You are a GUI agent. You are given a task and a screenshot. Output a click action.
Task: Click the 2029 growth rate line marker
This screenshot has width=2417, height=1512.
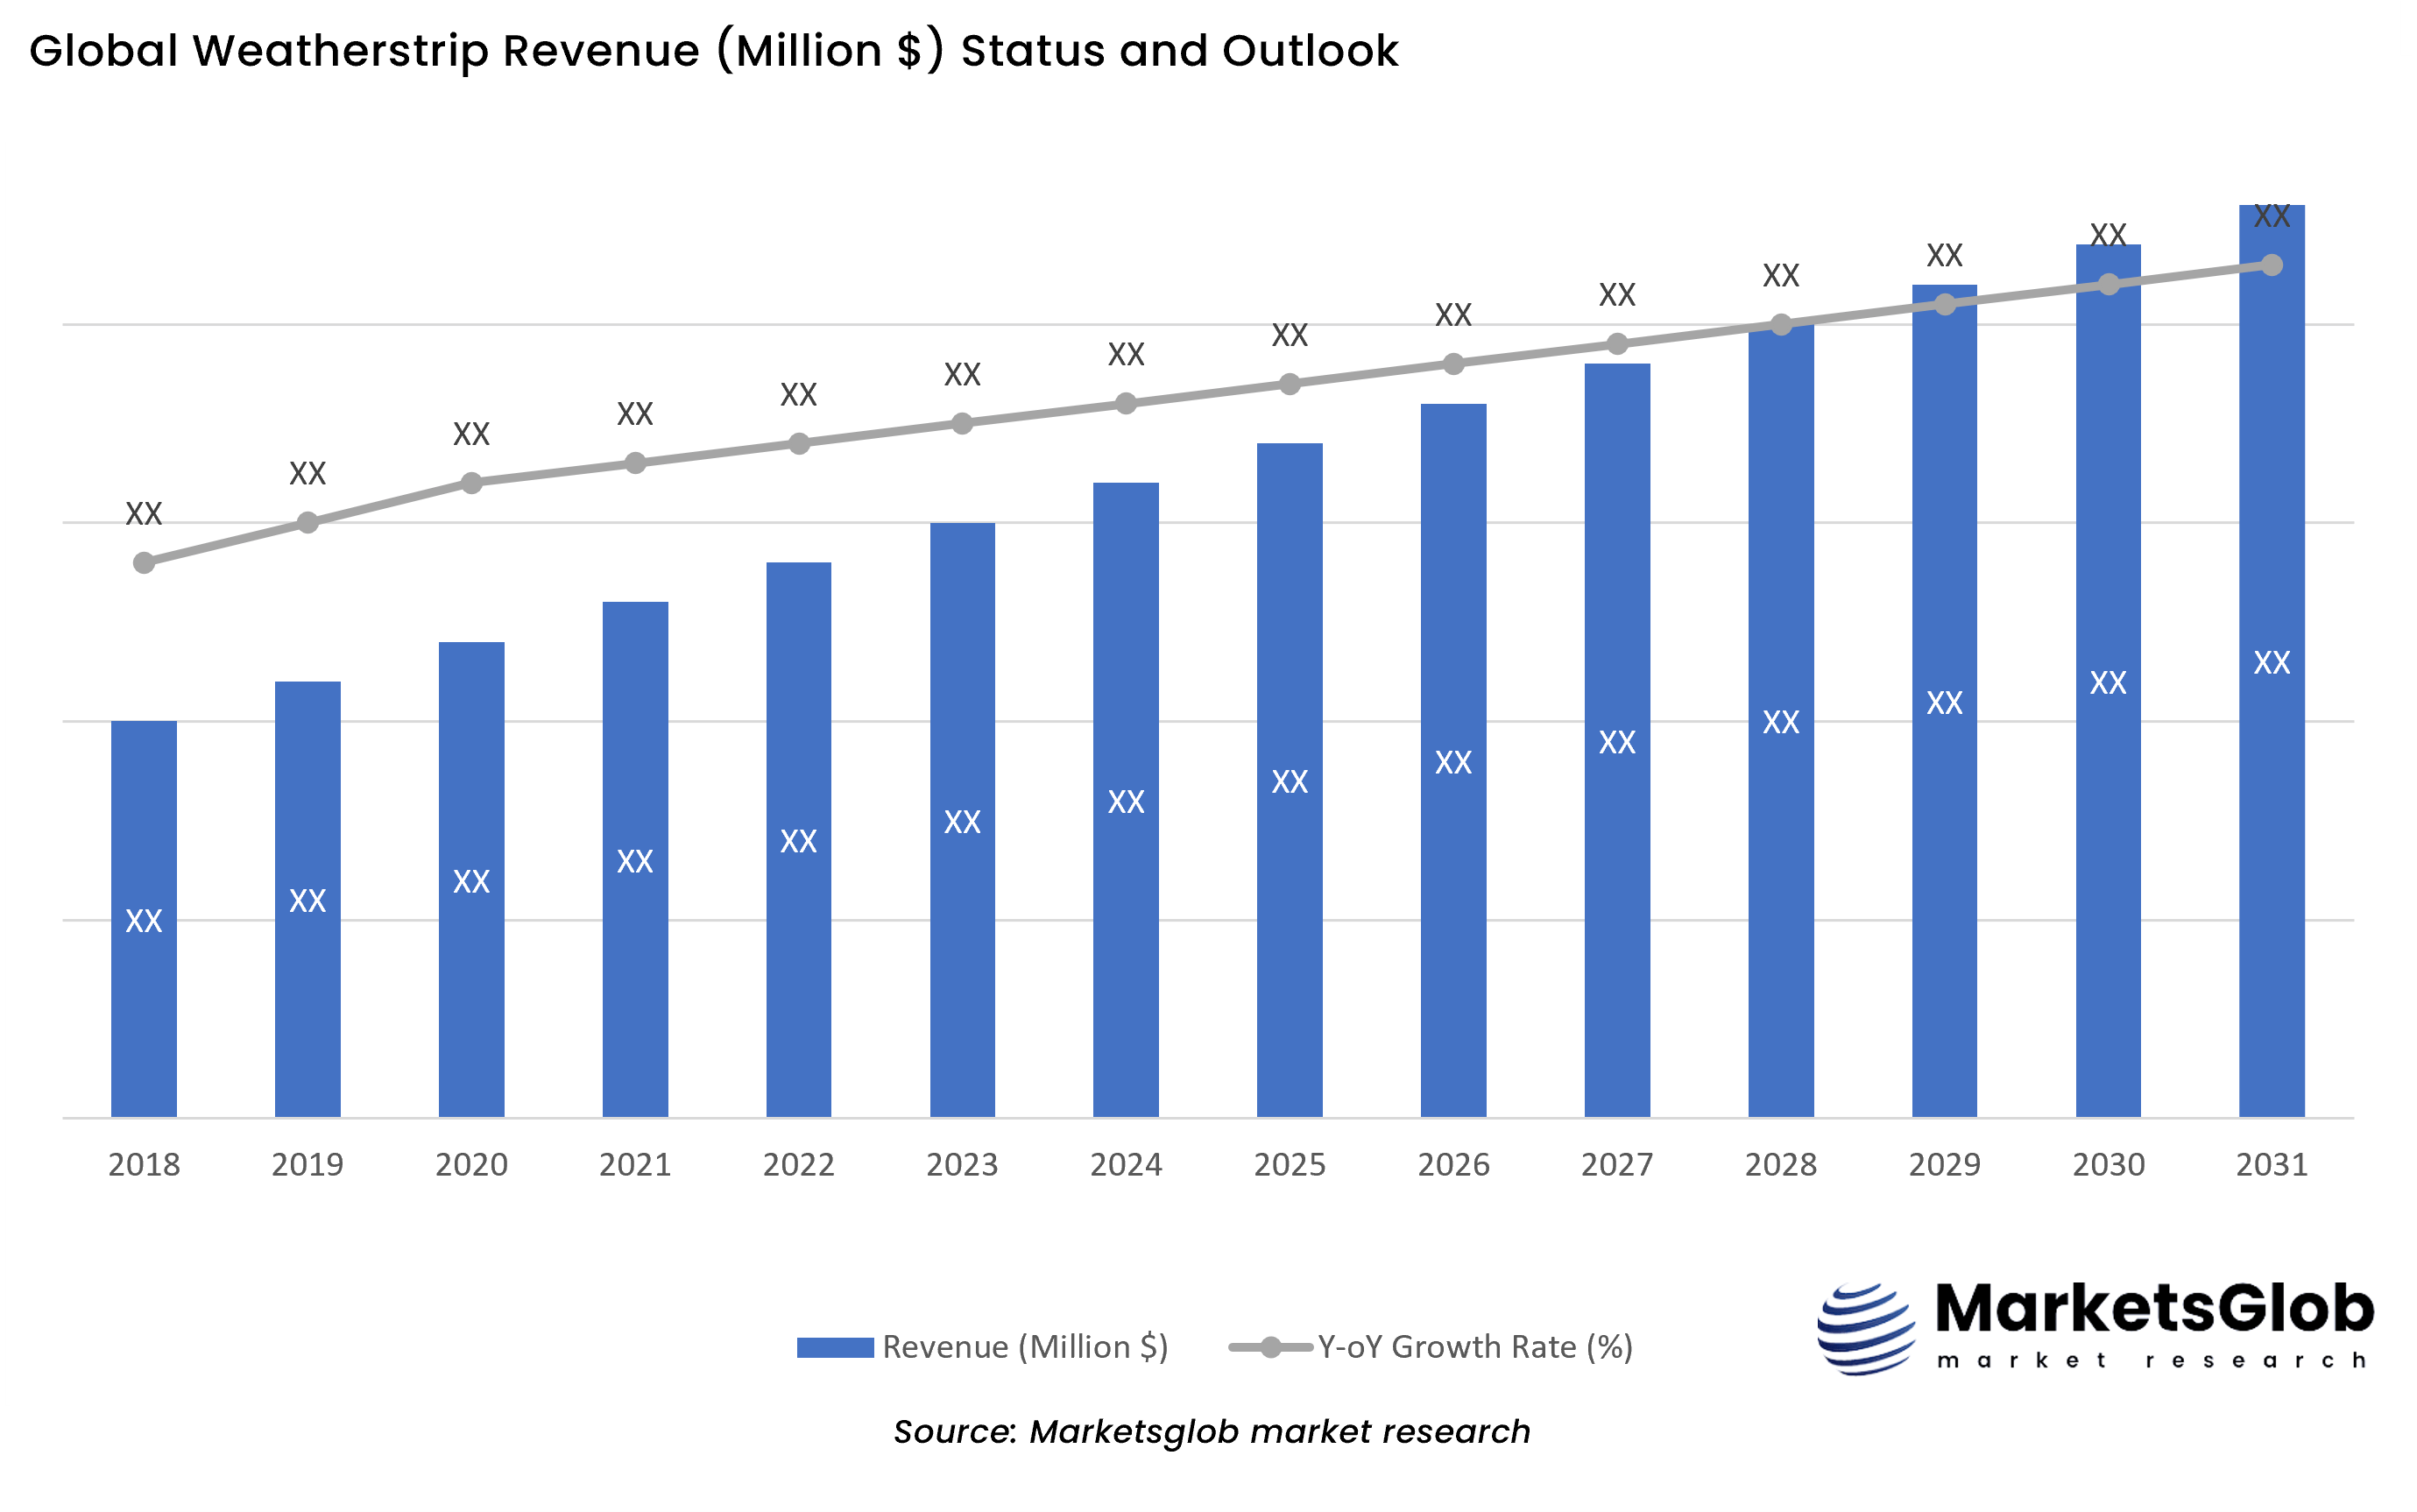click(1944, 305)
